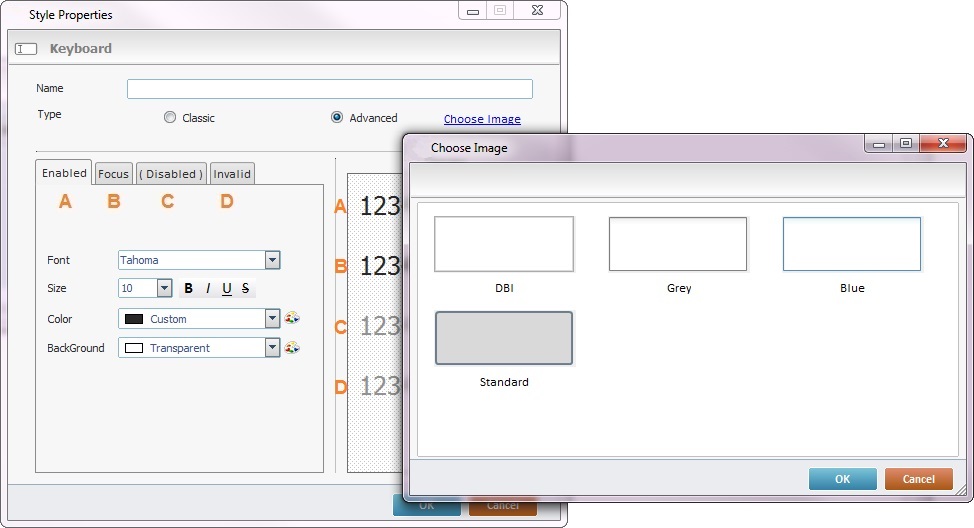Open color palette next to BackGround field
The height and width of the screenshot is (528, 974).
[x=292, y=347]
